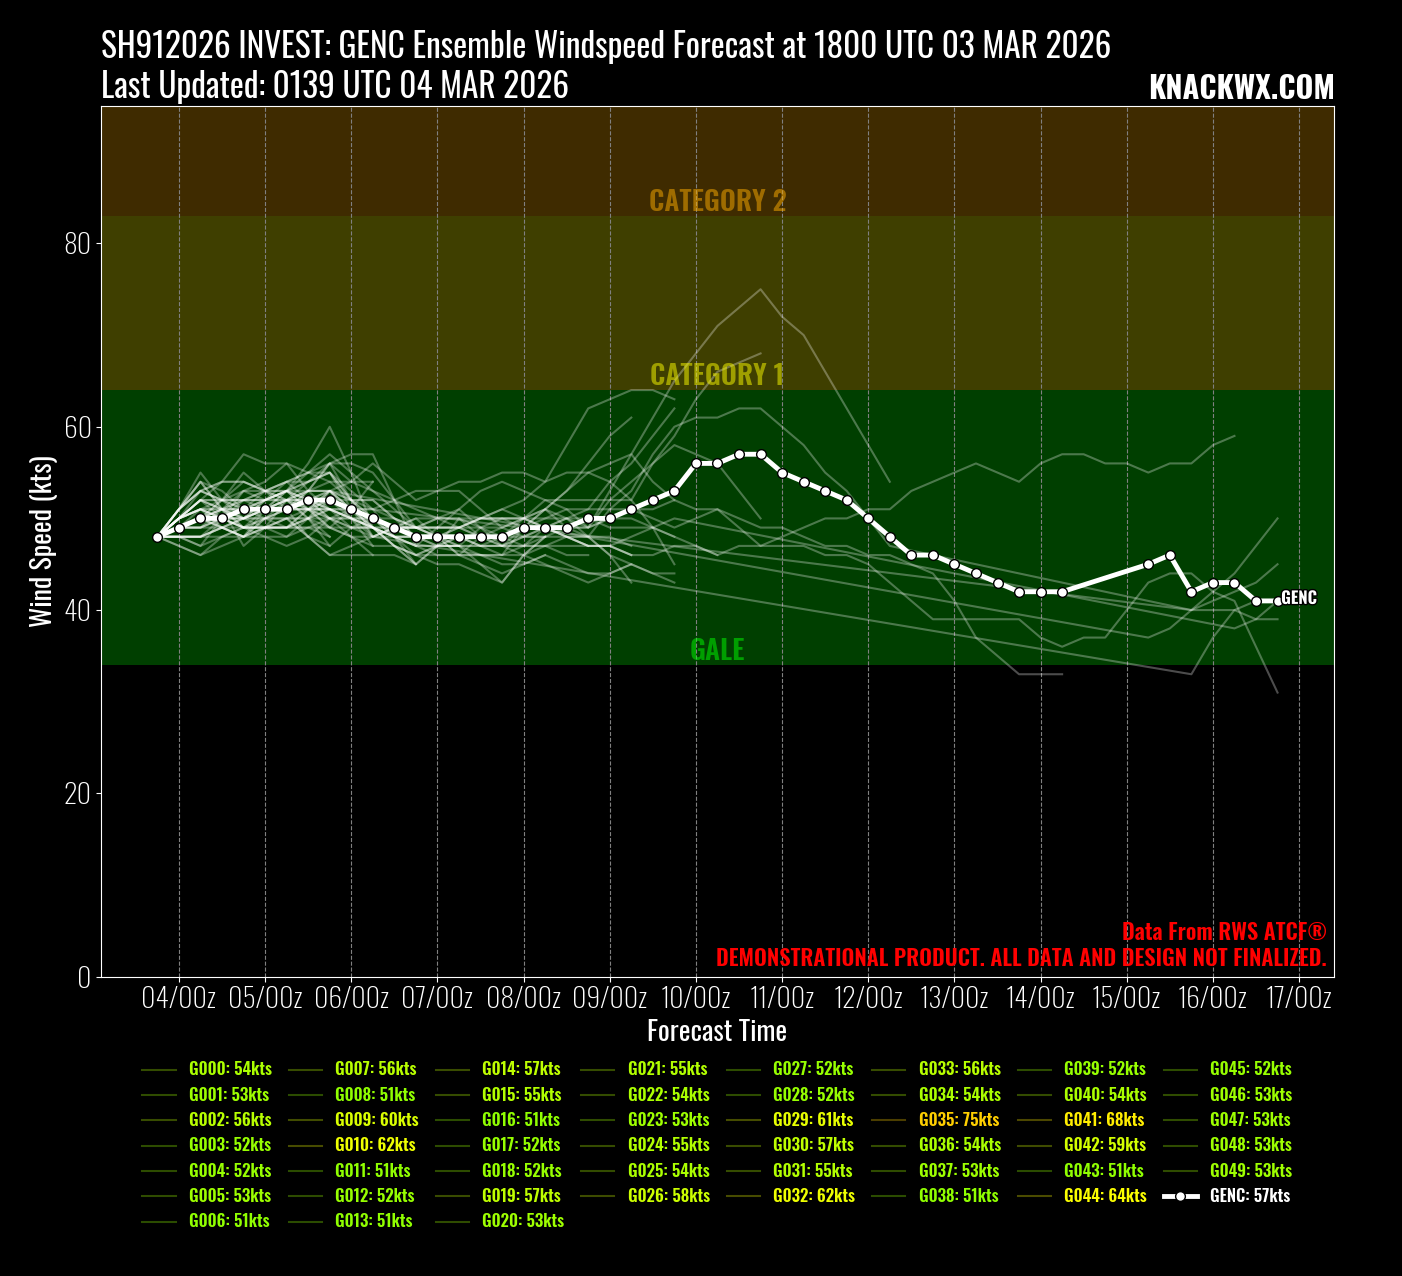Click the 10/00z x-axis tick label

click(695, 998)
